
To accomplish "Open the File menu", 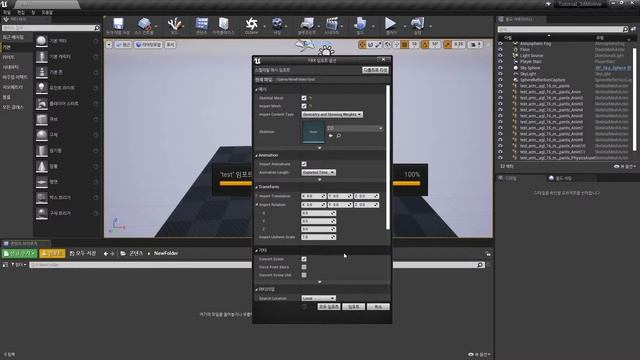I will (x=7, y=12).
